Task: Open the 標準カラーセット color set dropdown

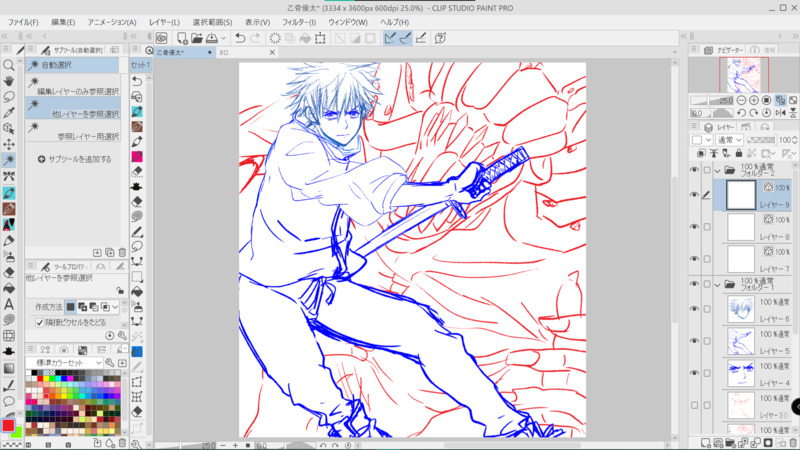Action: pos(65,362)
